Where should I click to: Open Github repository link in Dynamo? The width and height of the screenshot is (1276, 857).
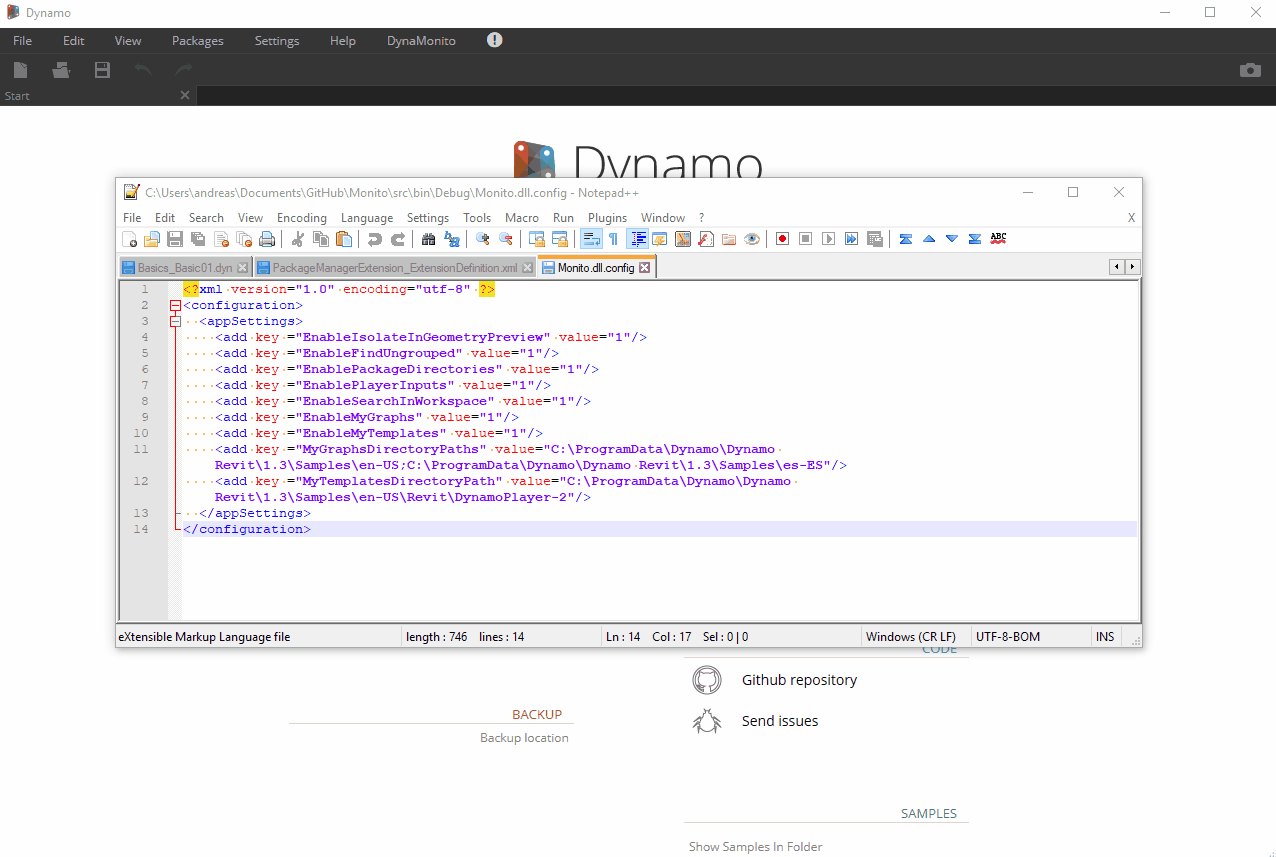(x=799, y=680)
